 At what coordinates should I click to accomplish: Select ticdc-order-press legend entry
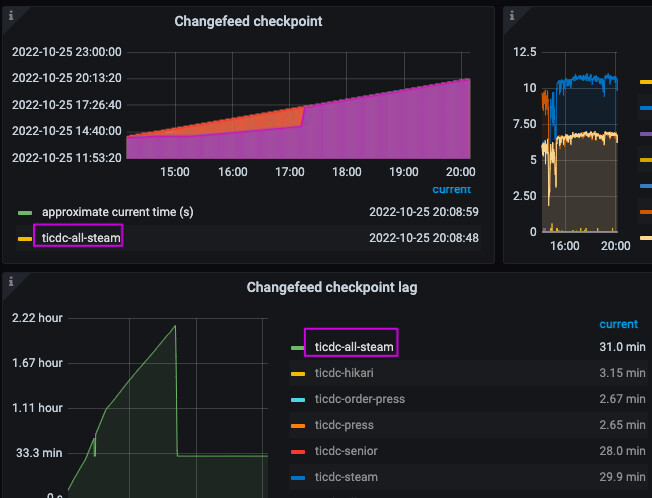coord(360,398)
